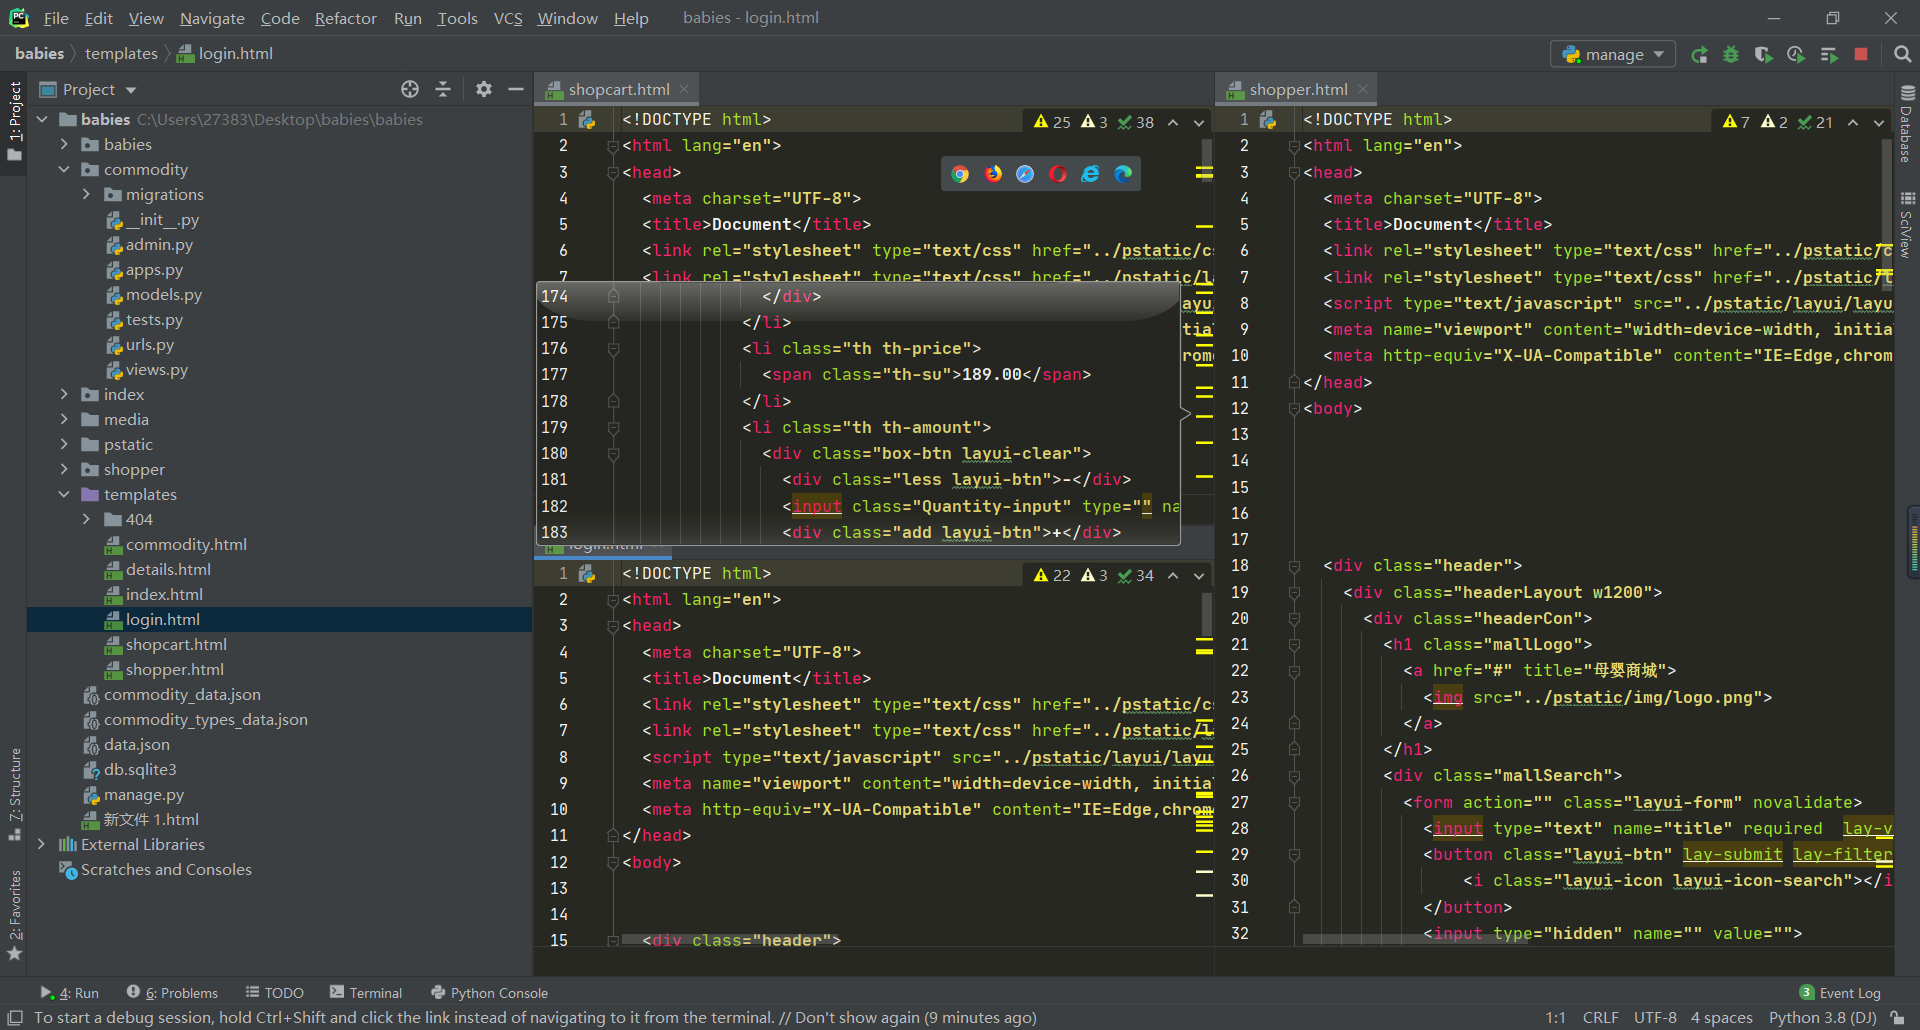
Task: Fold the head tag in shopper.html gutter
Action: pos(1294,173)
